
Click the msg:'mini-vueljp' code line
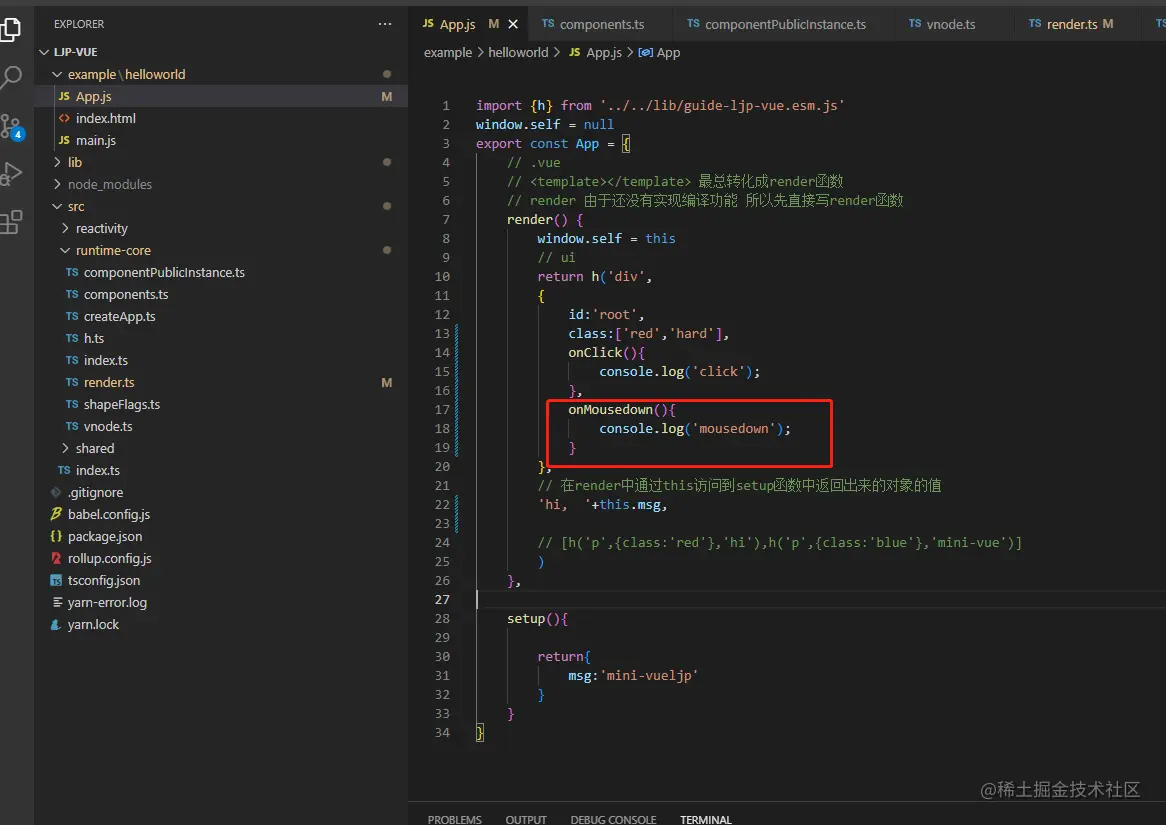633,675
